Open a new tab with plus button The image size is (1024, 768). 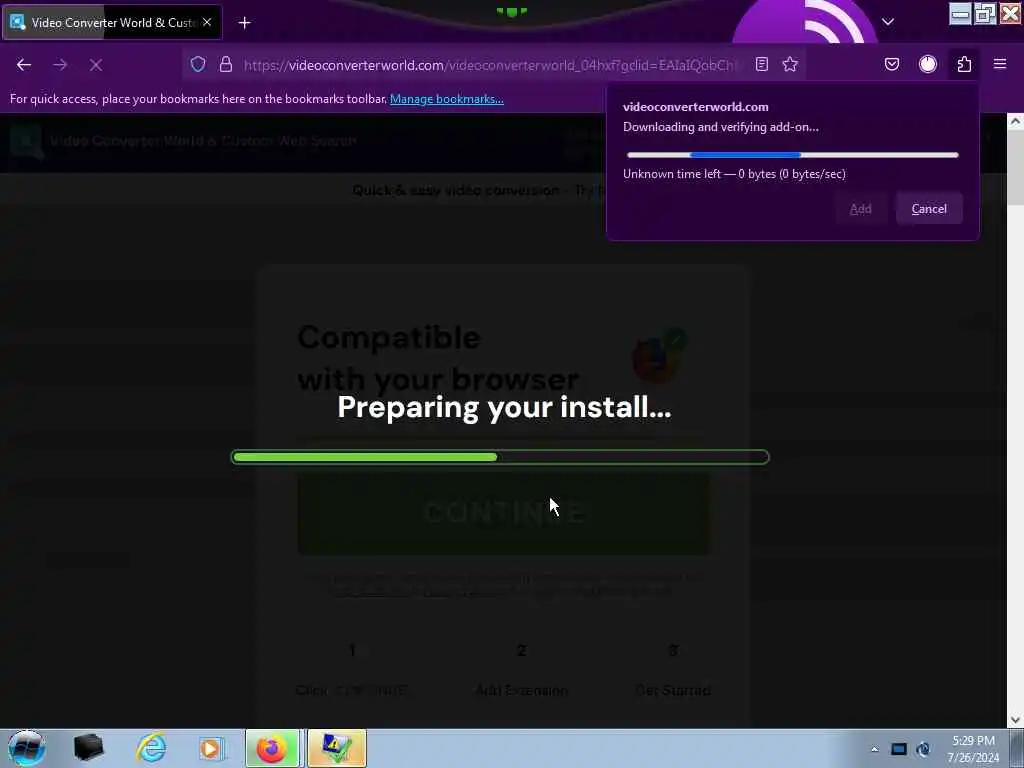[244, 23]
